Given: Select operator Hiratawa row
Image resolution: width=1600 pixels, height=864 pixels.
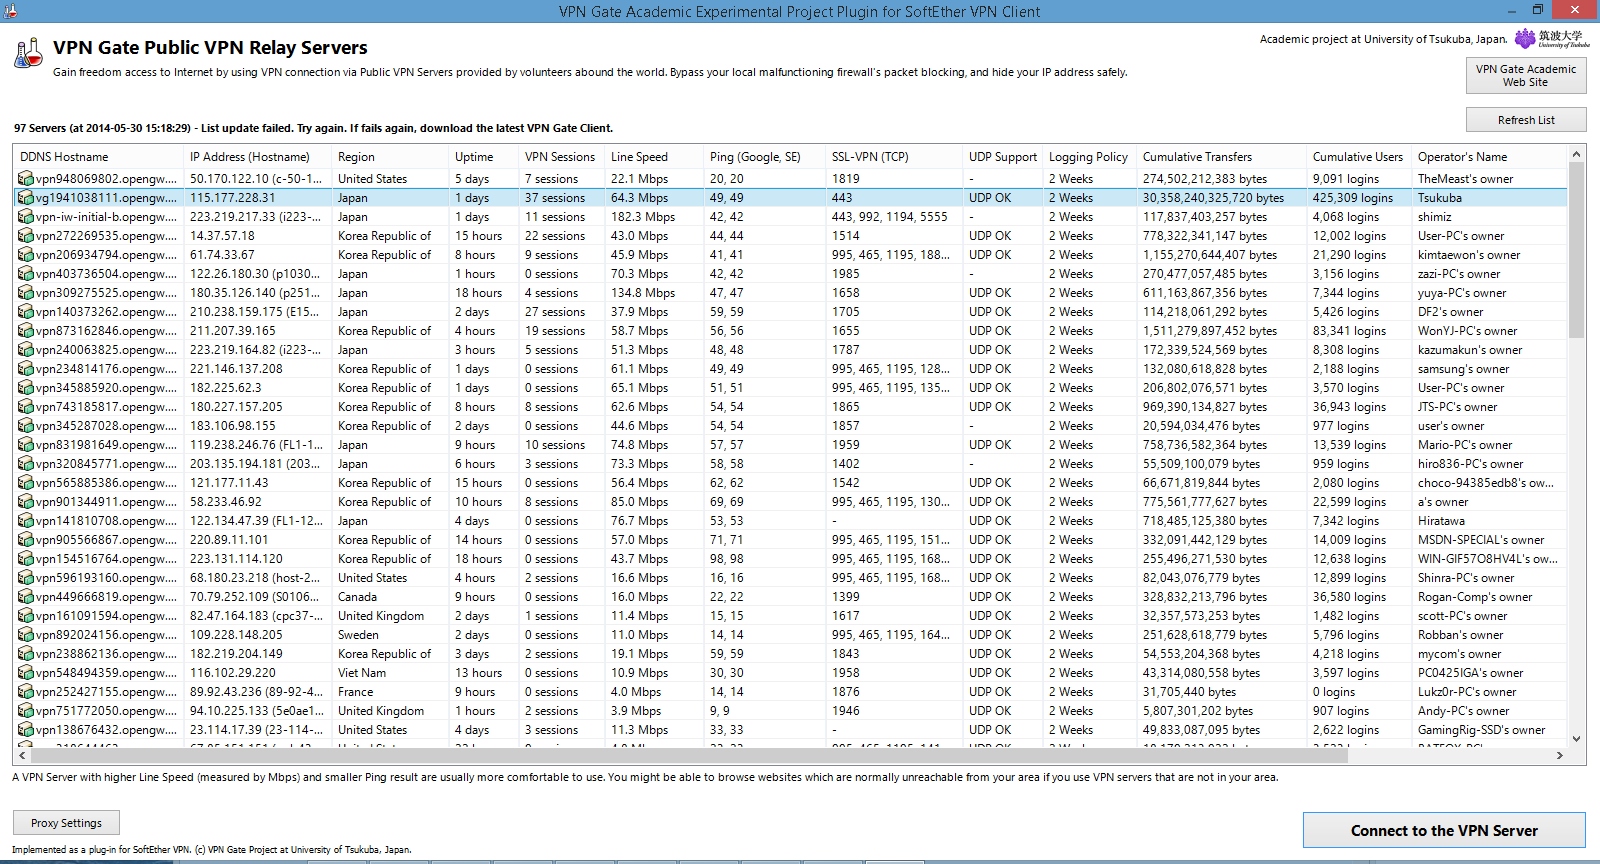Looking at the screenshot, I should 791,521.
